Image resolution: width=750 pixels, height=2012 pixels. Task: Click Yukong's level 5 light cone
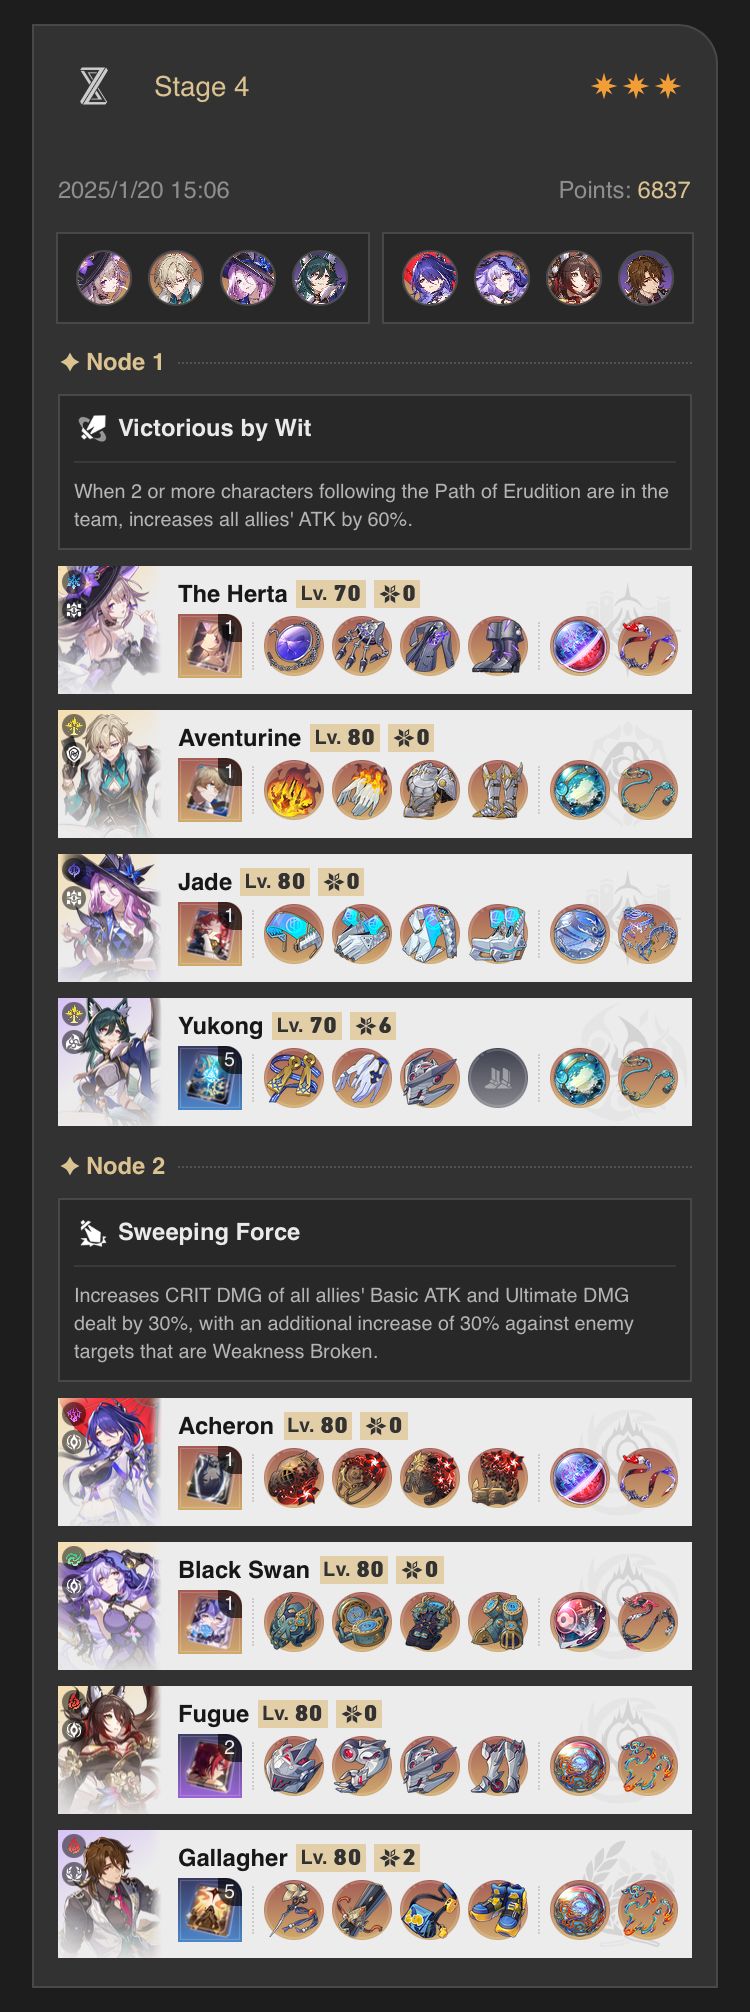click(x=210, y=1078)
